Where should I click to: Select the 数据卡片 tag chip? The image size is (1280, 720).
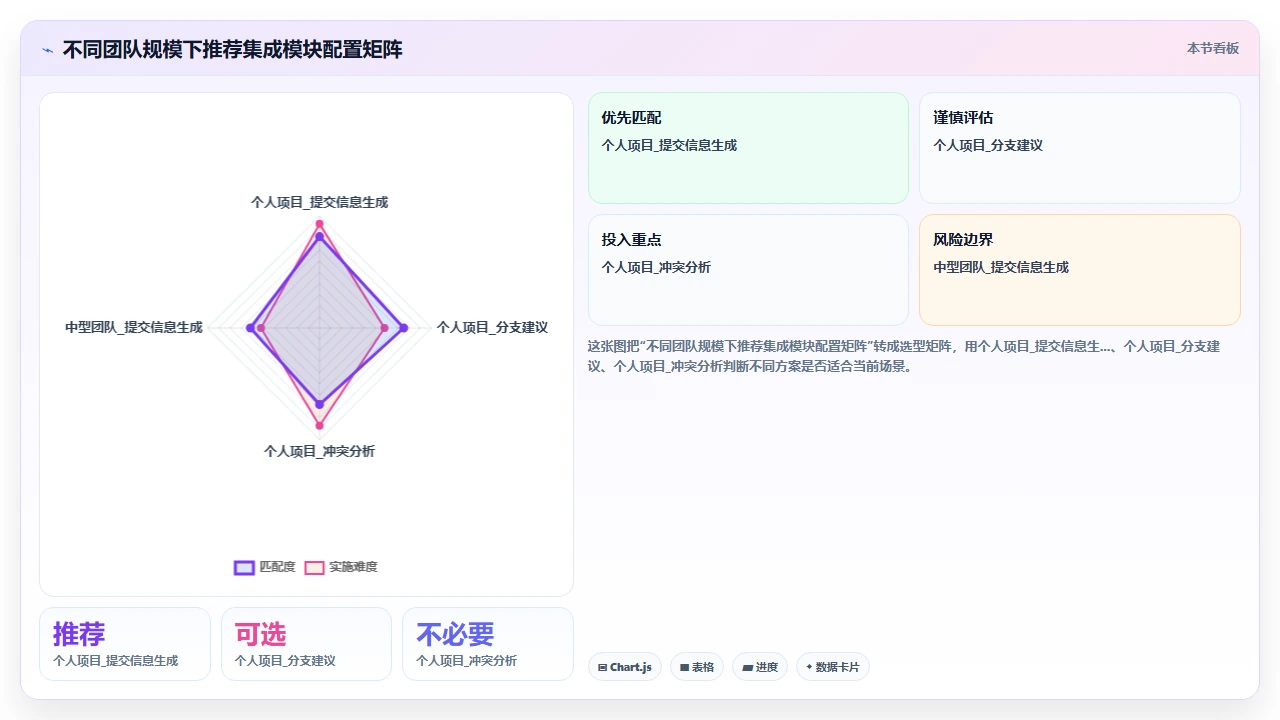[x=833, y=667]
